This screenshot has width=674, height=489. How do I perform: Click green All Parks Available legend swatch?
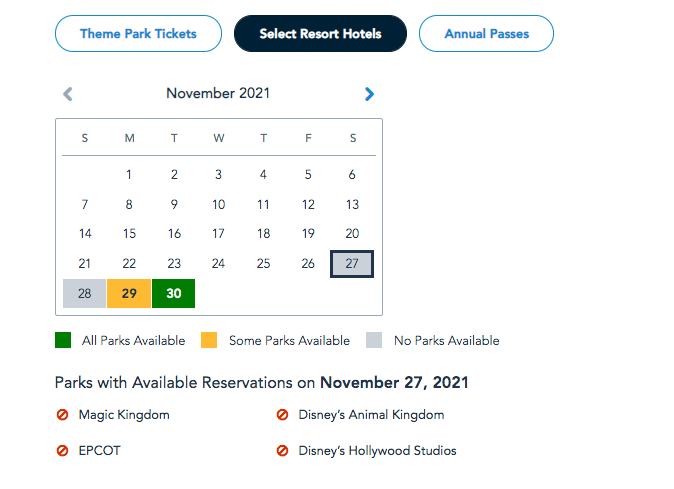63,340
